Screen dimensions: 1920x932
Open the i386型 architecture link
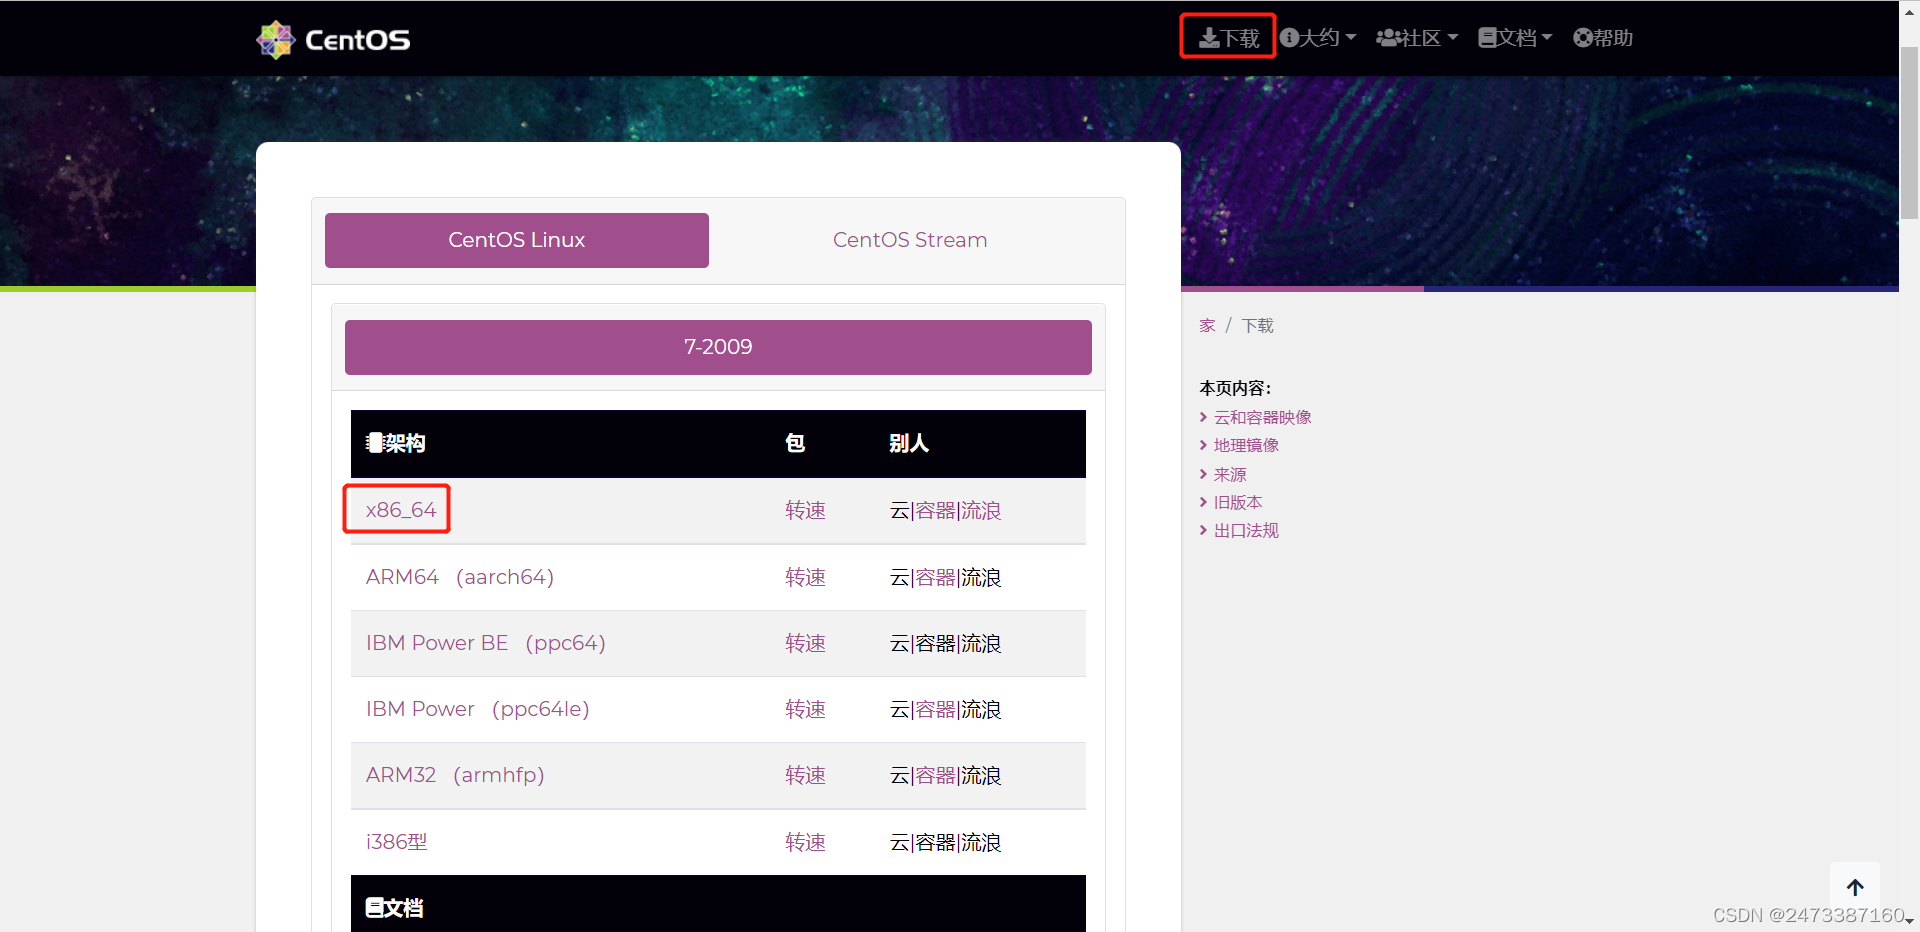[x=397, y=842]
